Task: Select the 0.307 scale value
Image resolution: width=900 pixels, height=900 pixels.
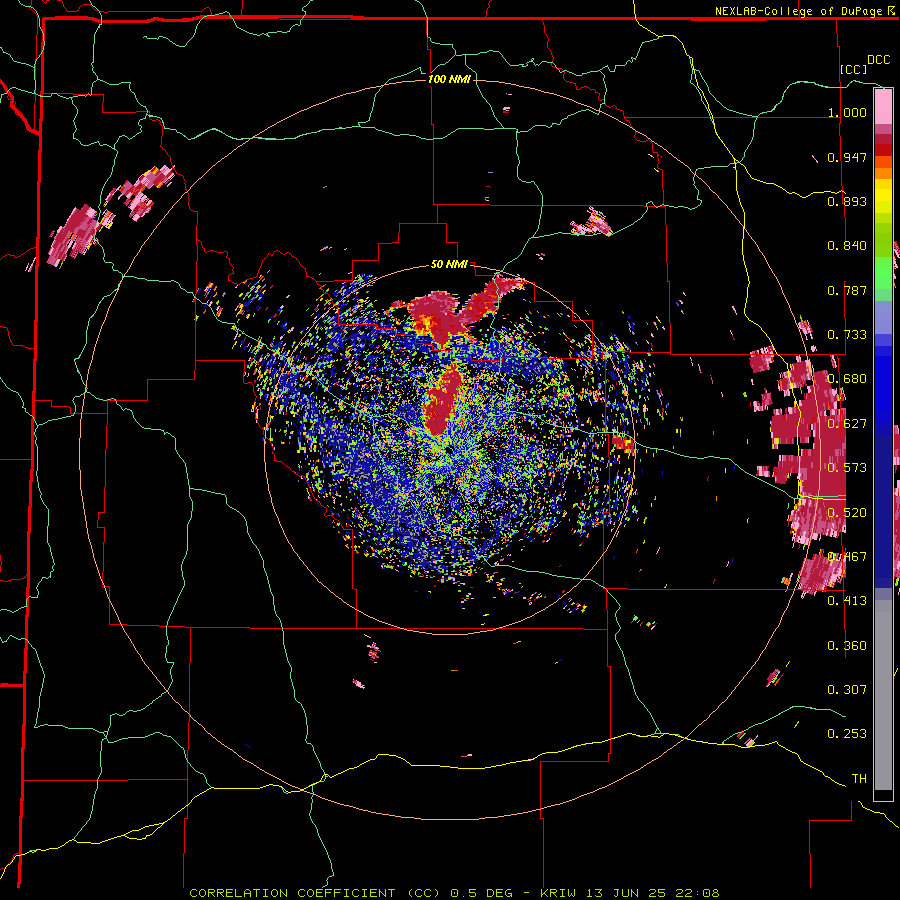Action: pyautogui.click(x=847, y=690)
